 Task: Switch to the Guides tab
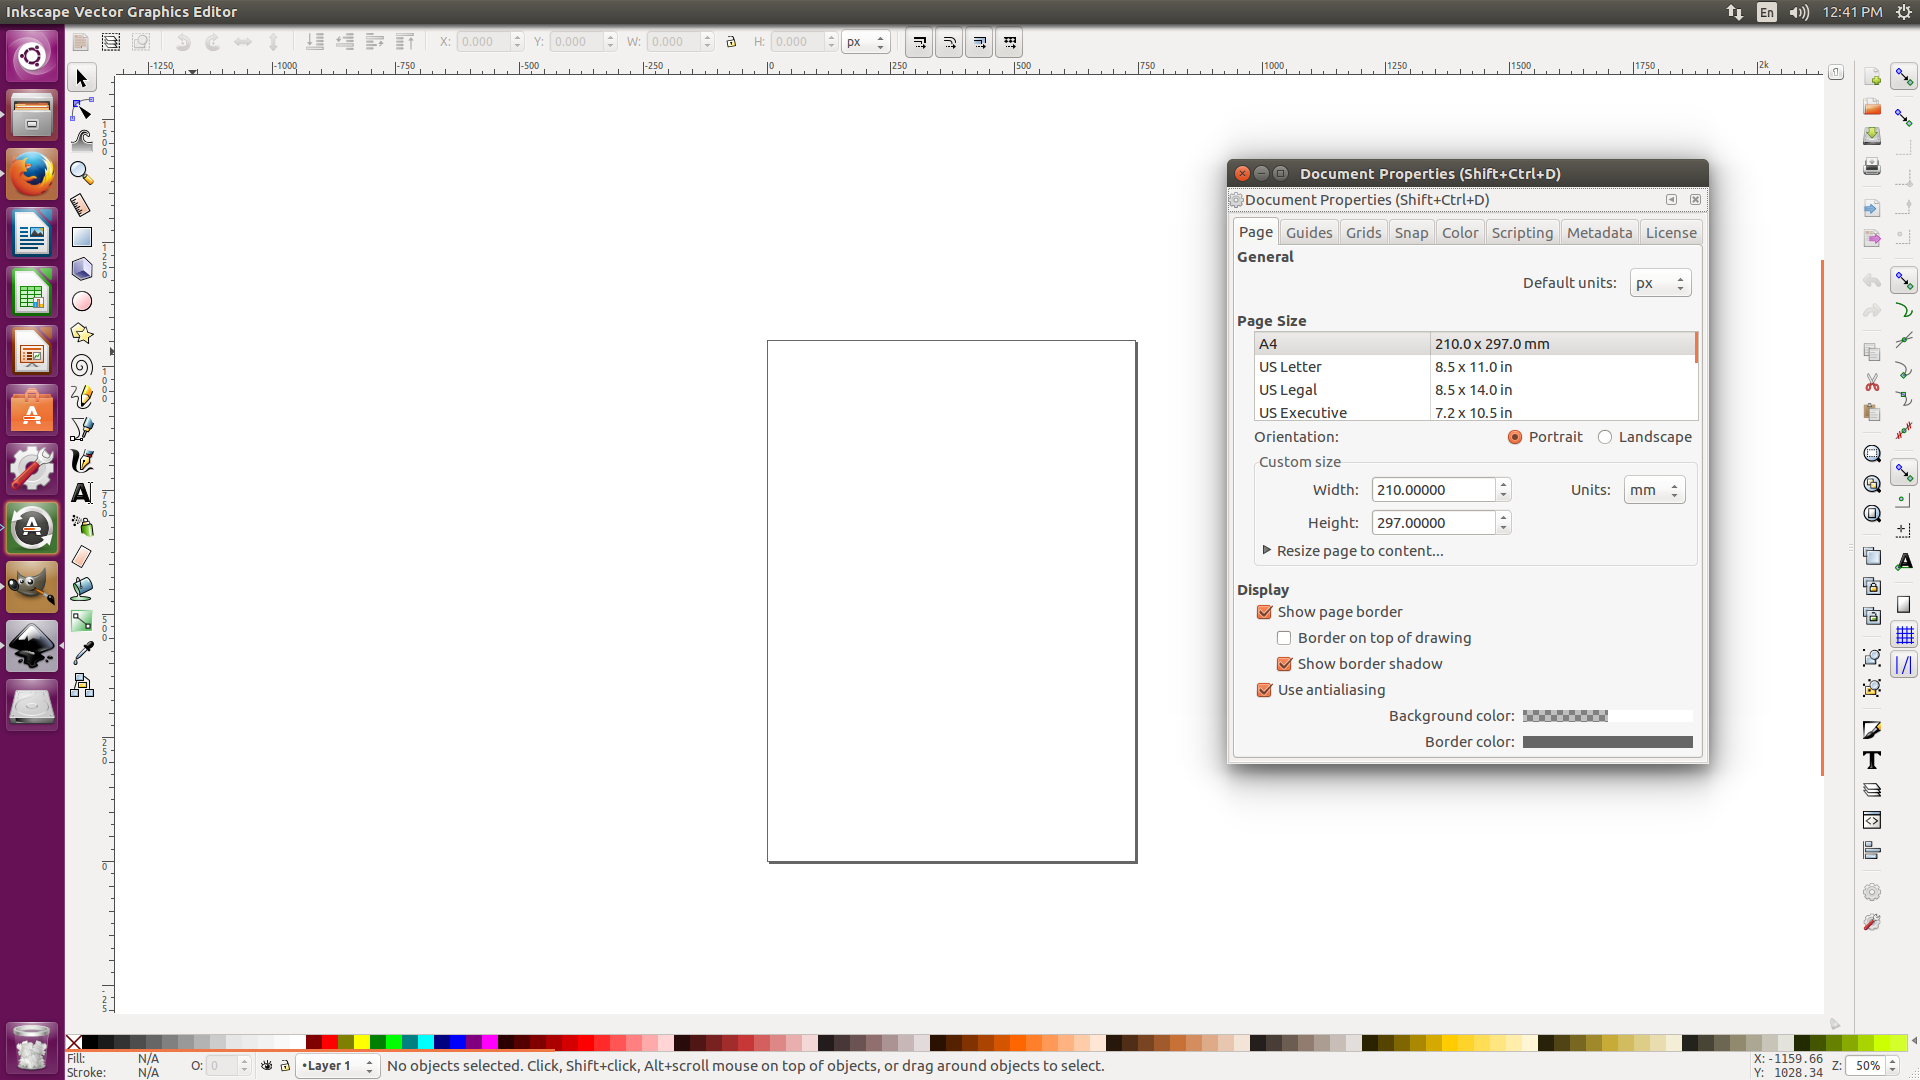coord(1308,232)
